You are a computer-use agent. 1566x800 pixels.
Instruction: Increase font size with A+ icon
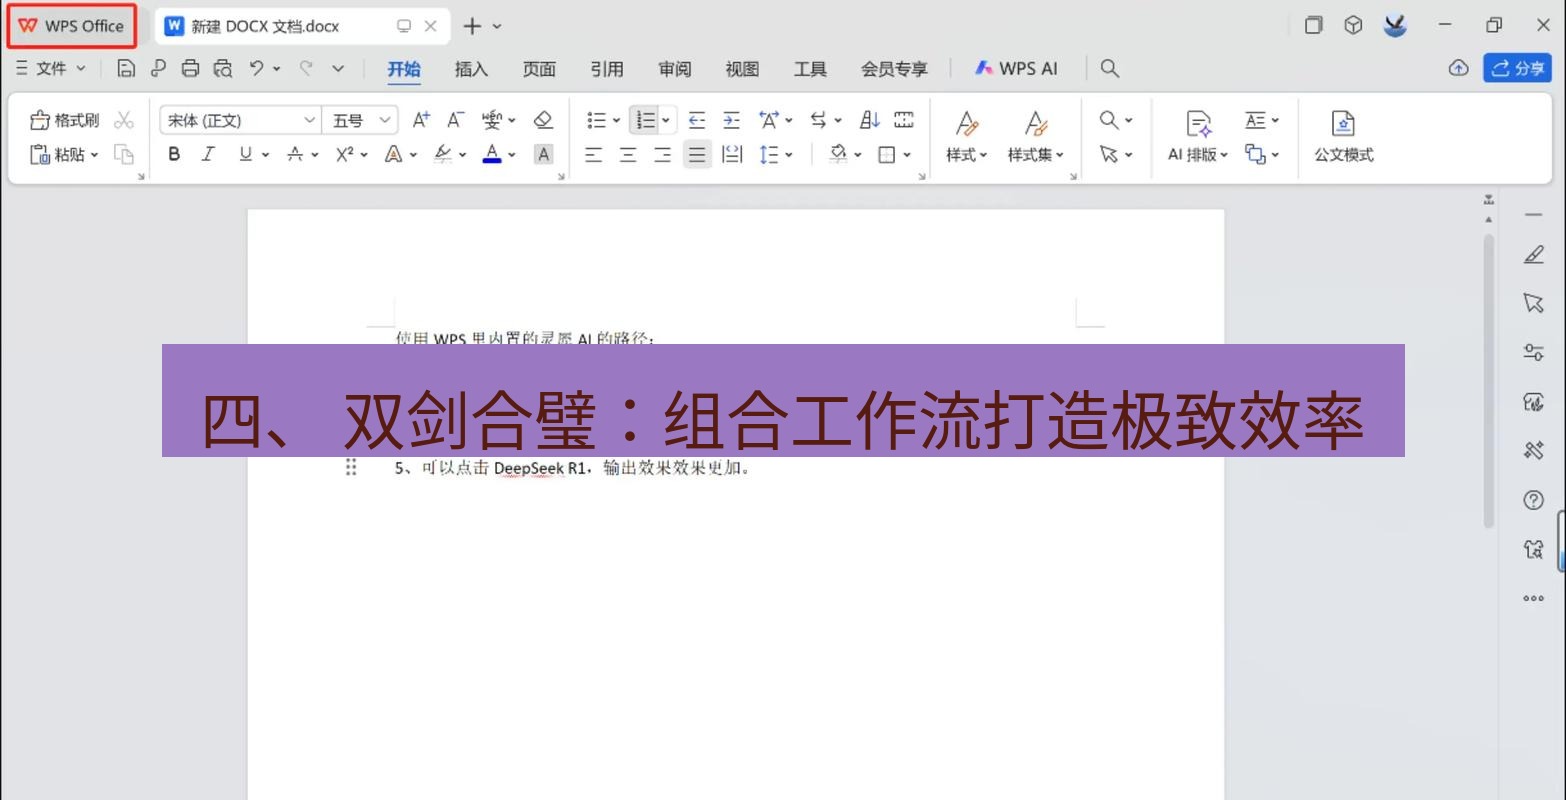tap(421, 120)
